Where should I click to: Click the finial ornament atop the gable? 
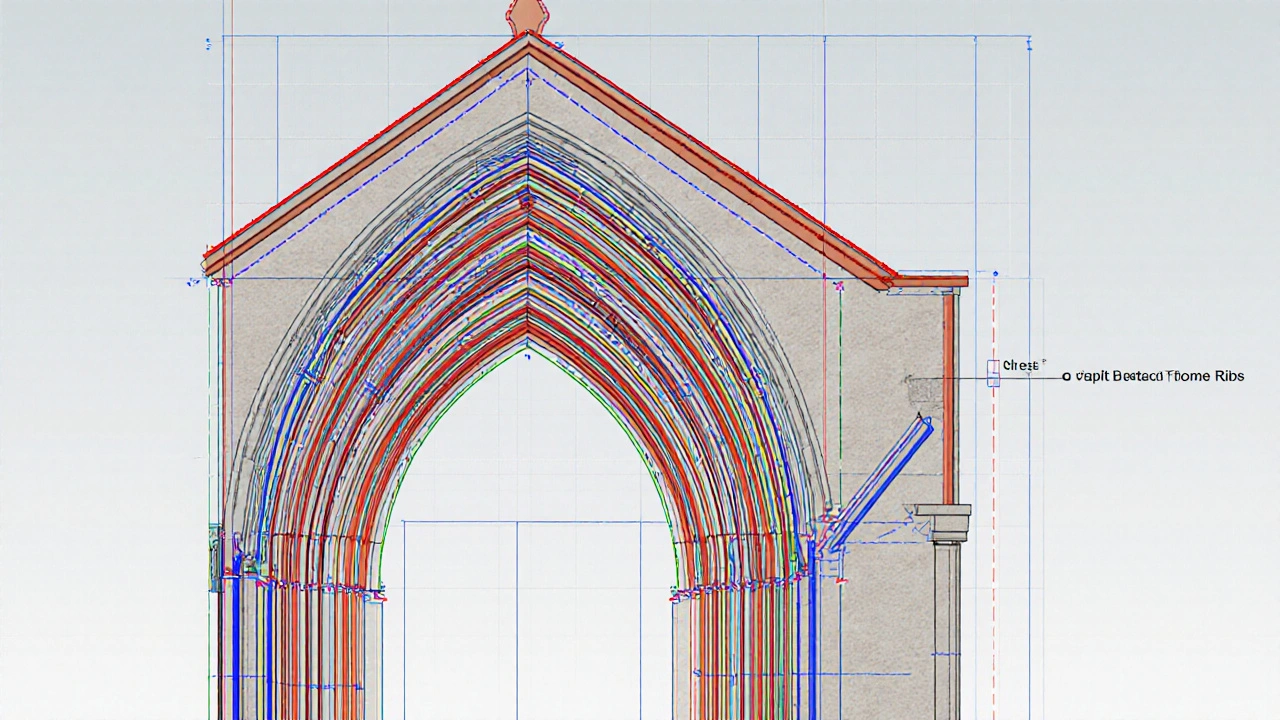tap(528, 15)
